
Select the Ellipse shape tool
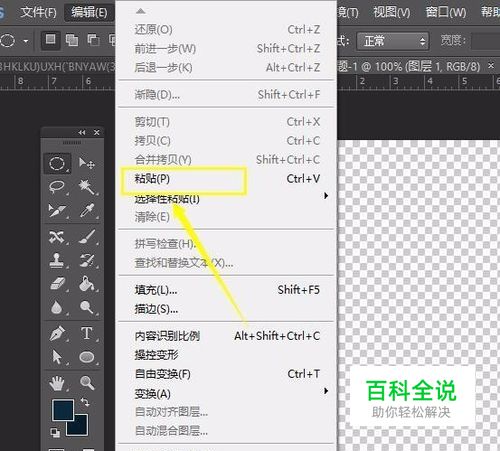86,357
